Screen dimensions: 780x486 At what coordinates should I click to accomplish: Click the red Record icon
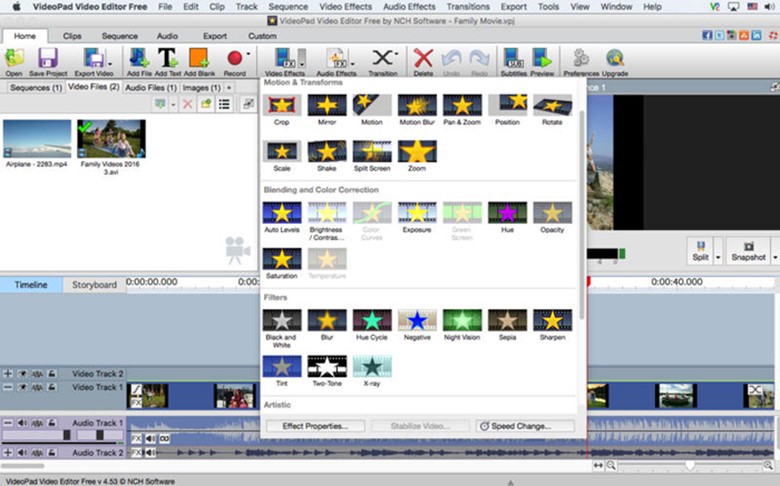click(234, 58)
